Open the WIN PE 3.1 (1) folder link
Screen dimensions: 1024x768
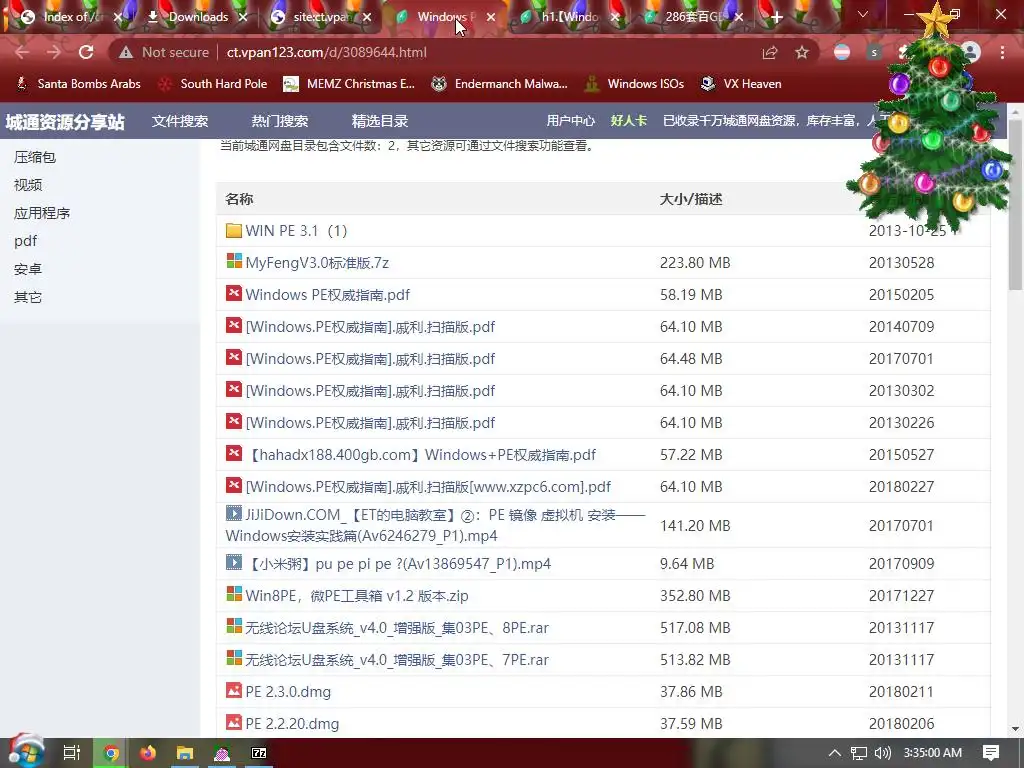pos(296,231)
